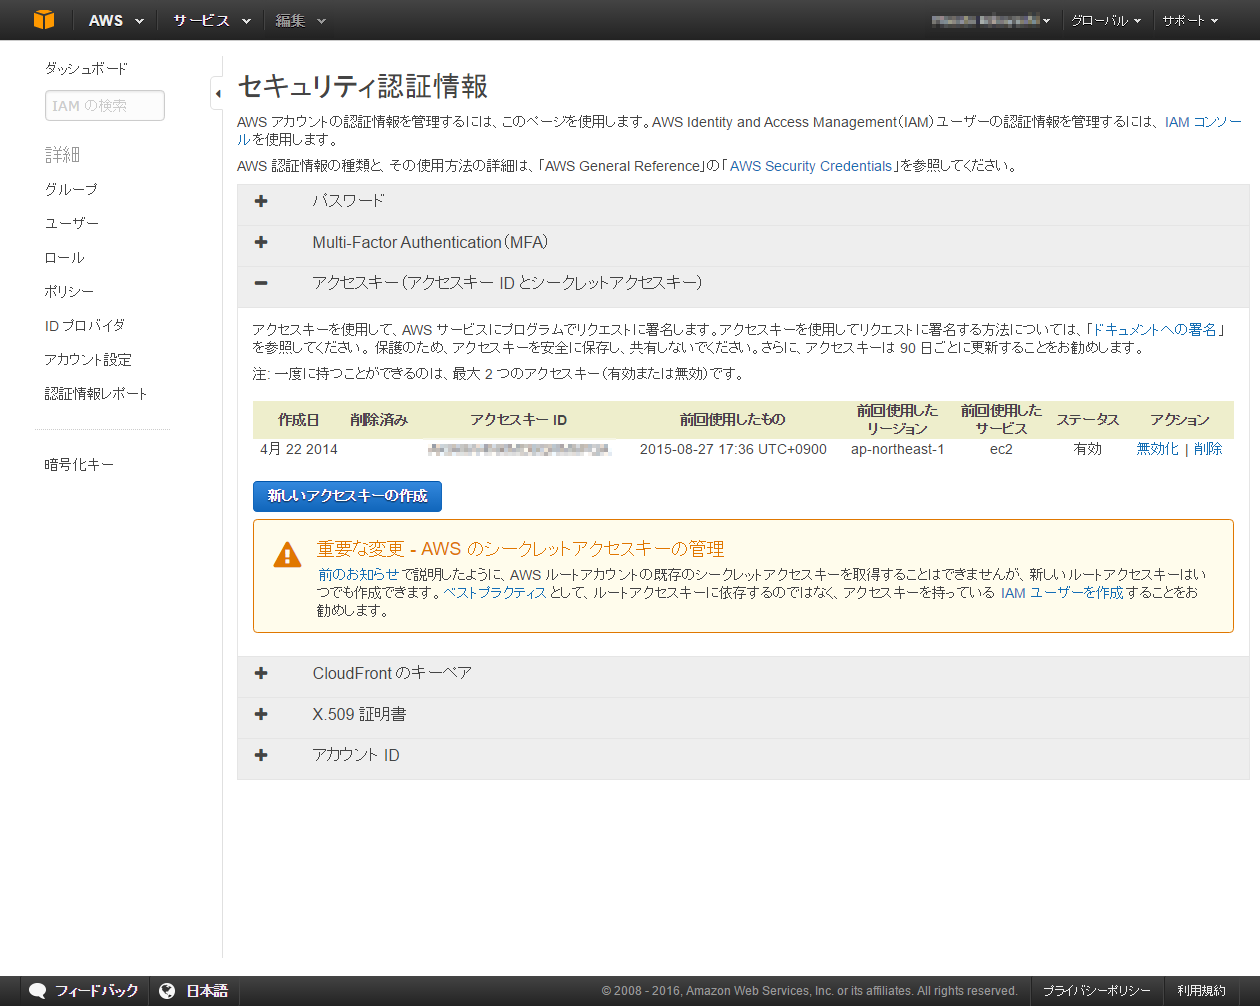Viewport: 1260px width, 1006px height.
Task: Click the アクセスキー ID column header
Action: pyautogui.click(x=518, y=420)
